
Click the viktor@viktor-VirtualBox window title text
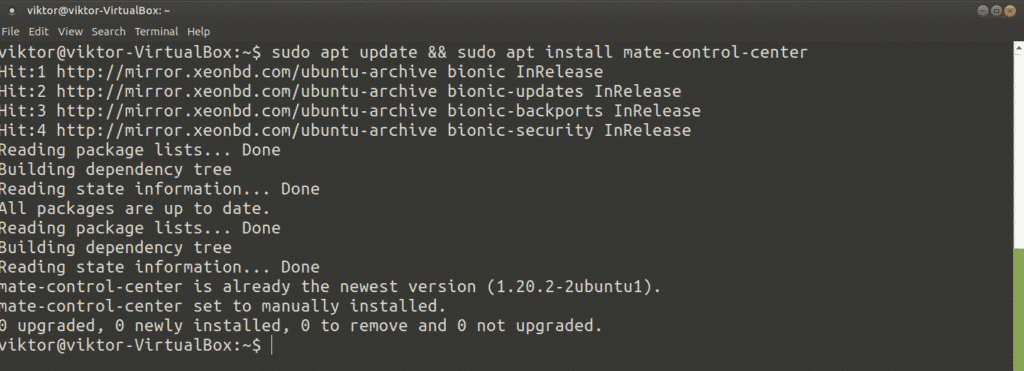click(99, 11)
